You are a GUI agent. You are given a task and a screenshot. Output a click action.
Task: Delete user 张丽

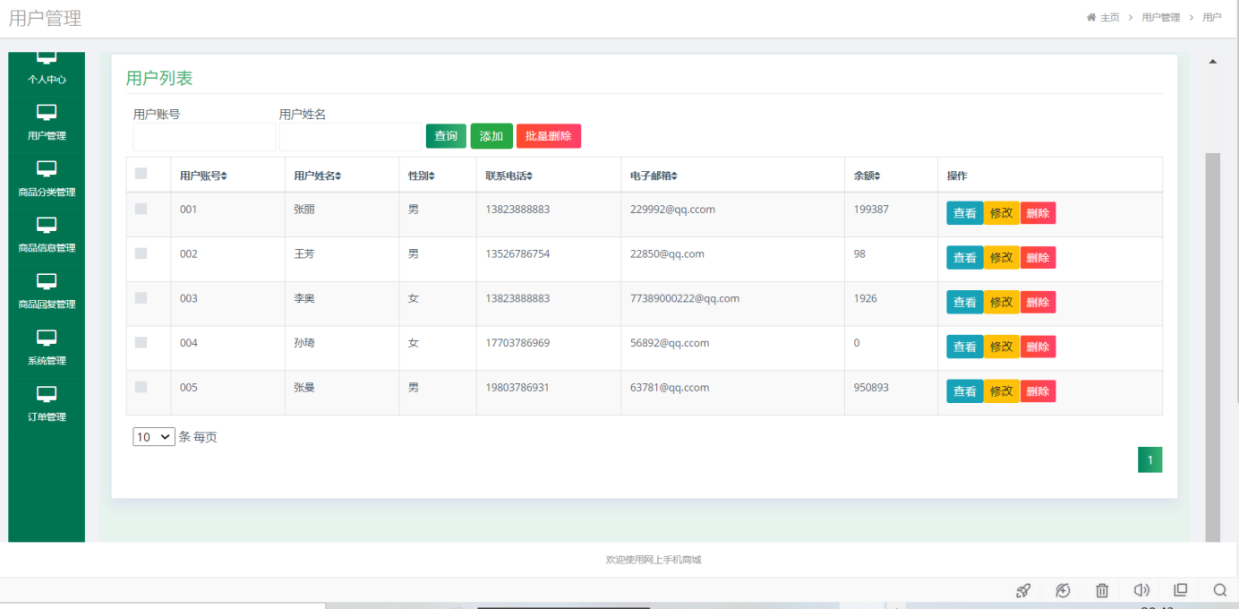(x=1038, y=213)
